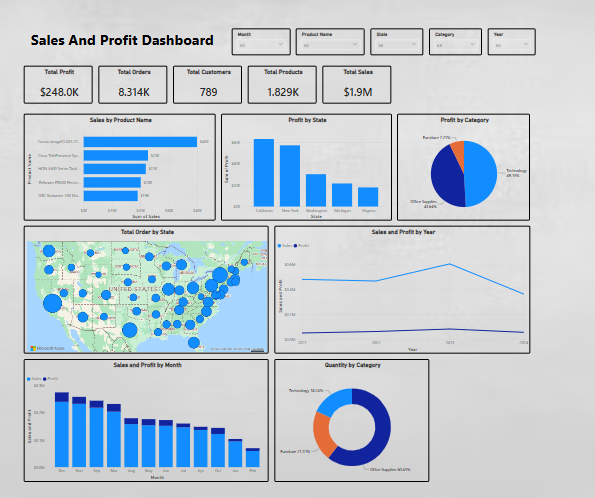Open the State filter dropdown
595x498 pixels.
pos(397,45)
